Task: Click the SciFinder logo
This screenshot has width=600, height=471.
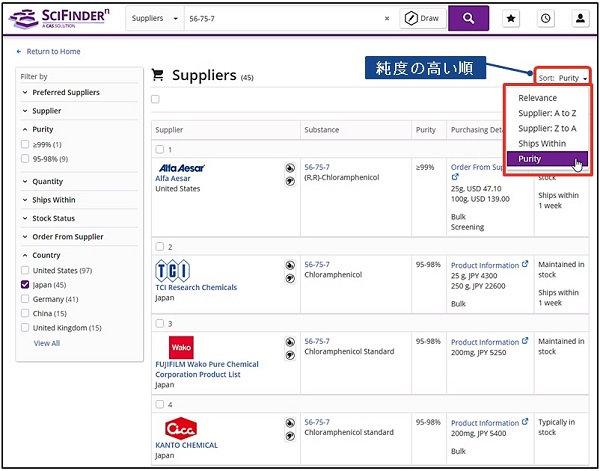Action: pos(59,18)
